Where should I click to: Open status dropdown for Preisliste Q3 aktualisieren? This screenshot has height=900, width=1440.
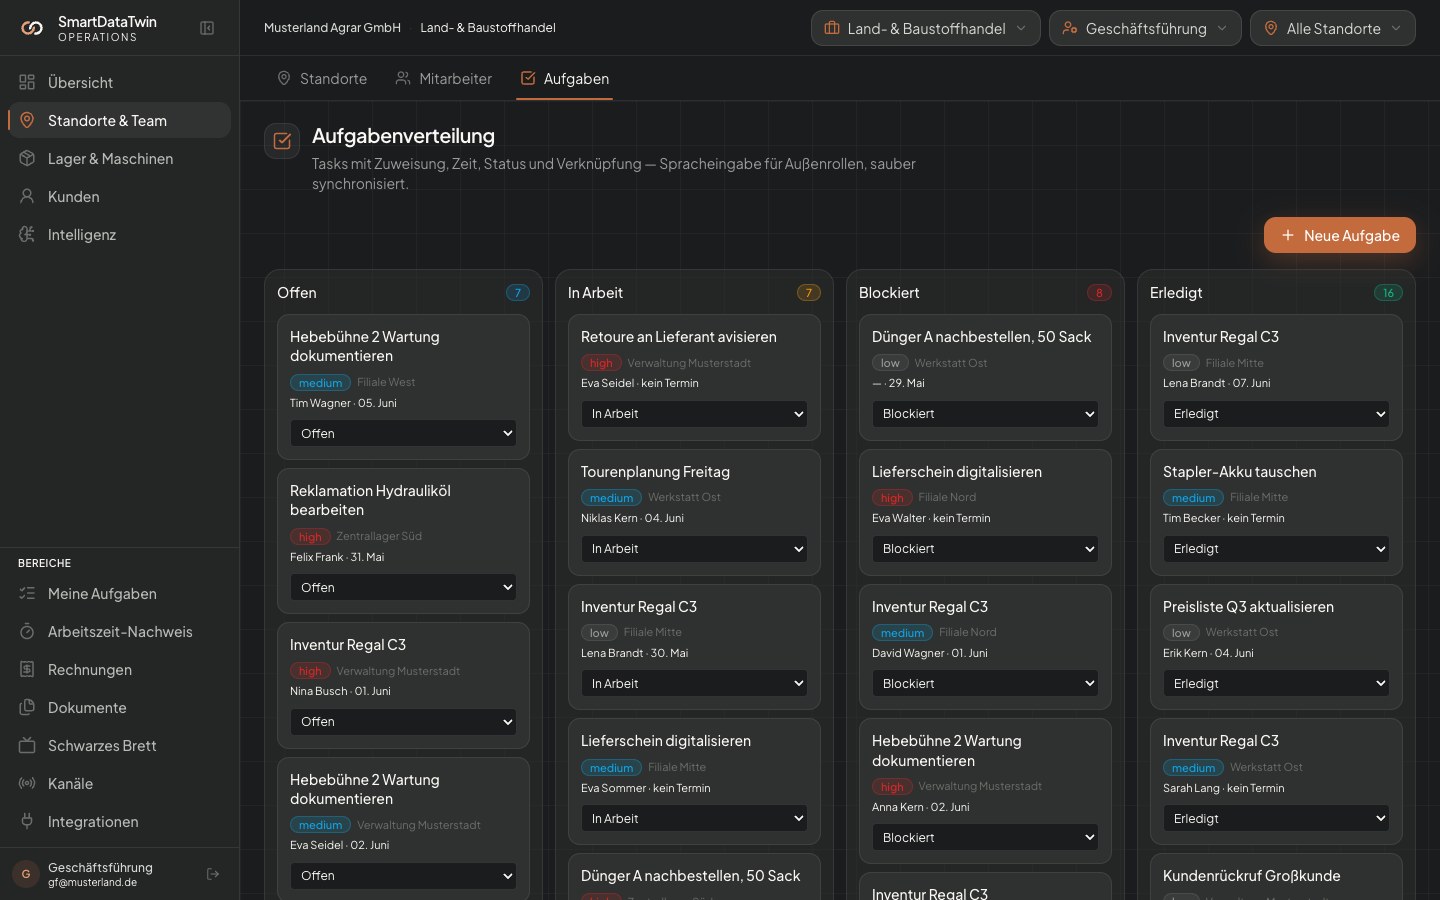pyautogui.click(x=1276, y=683)
